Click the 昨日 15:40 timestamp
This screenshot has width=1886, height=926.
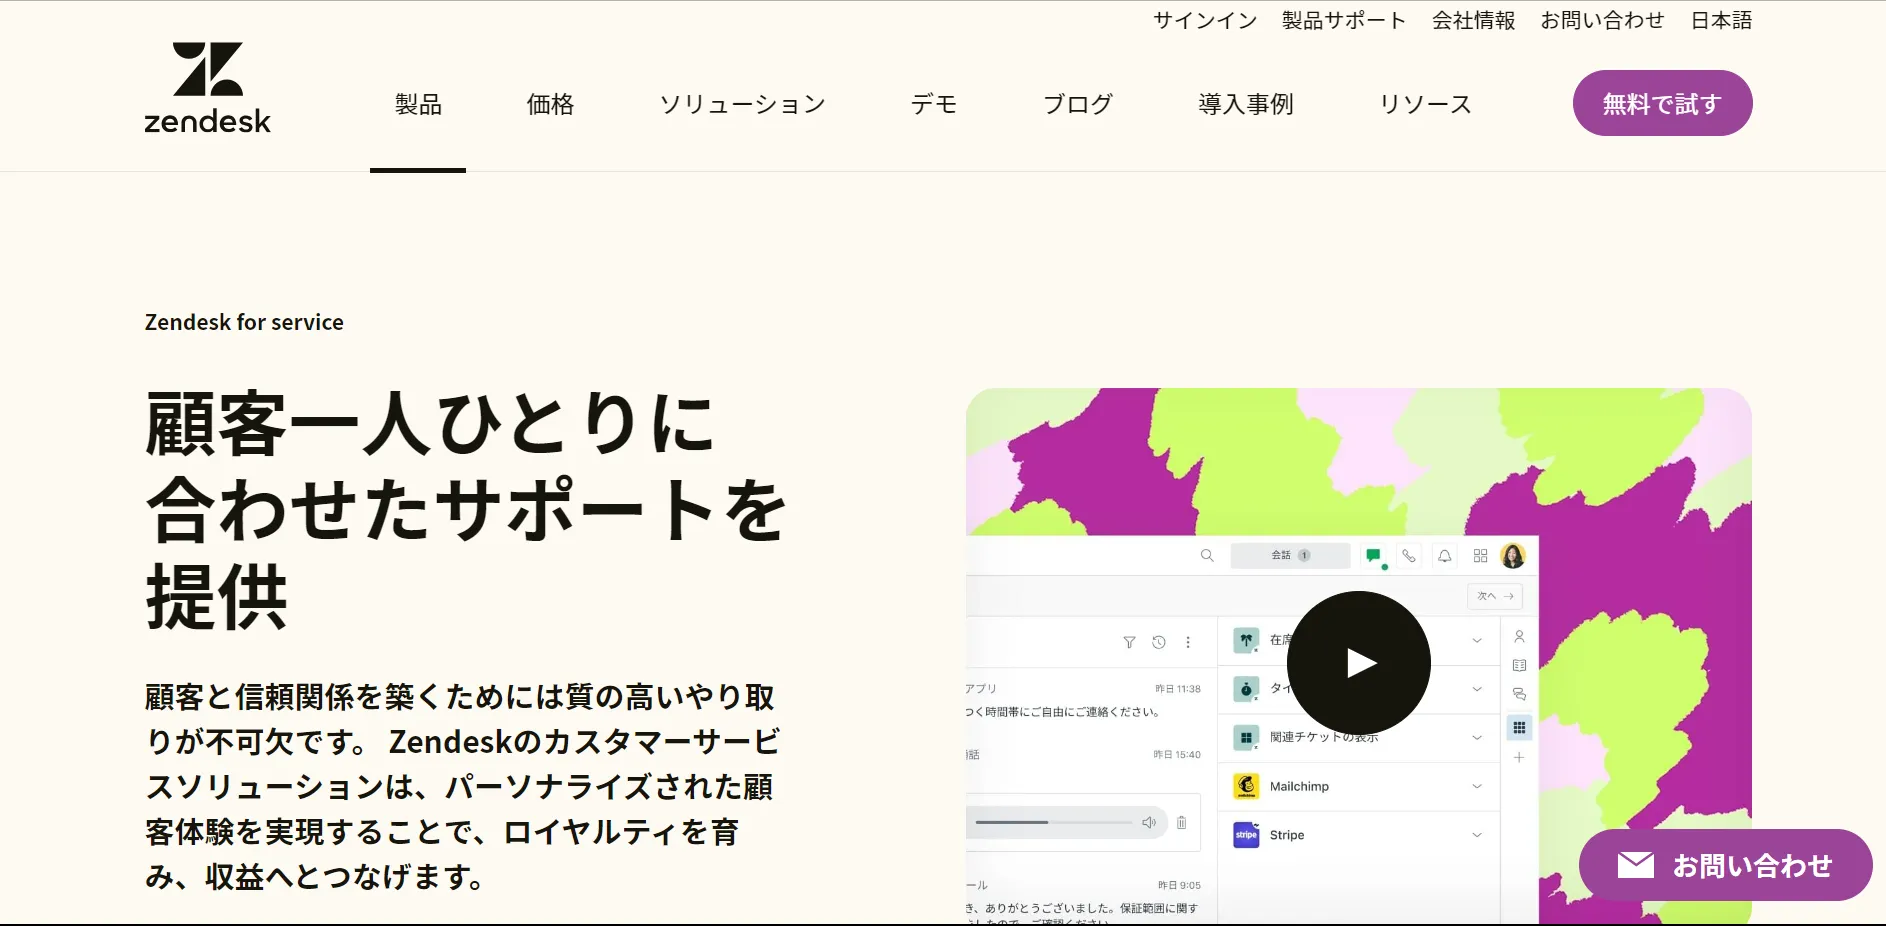pyautogui.click(x=1177, y=755)
